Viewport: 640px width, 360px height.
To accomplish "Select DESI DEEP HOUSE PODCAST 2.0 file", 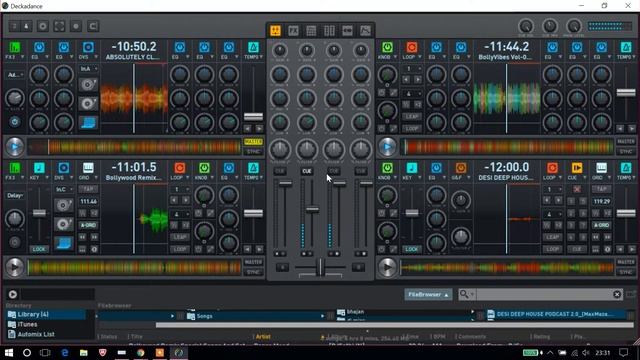I will (555, 314).
